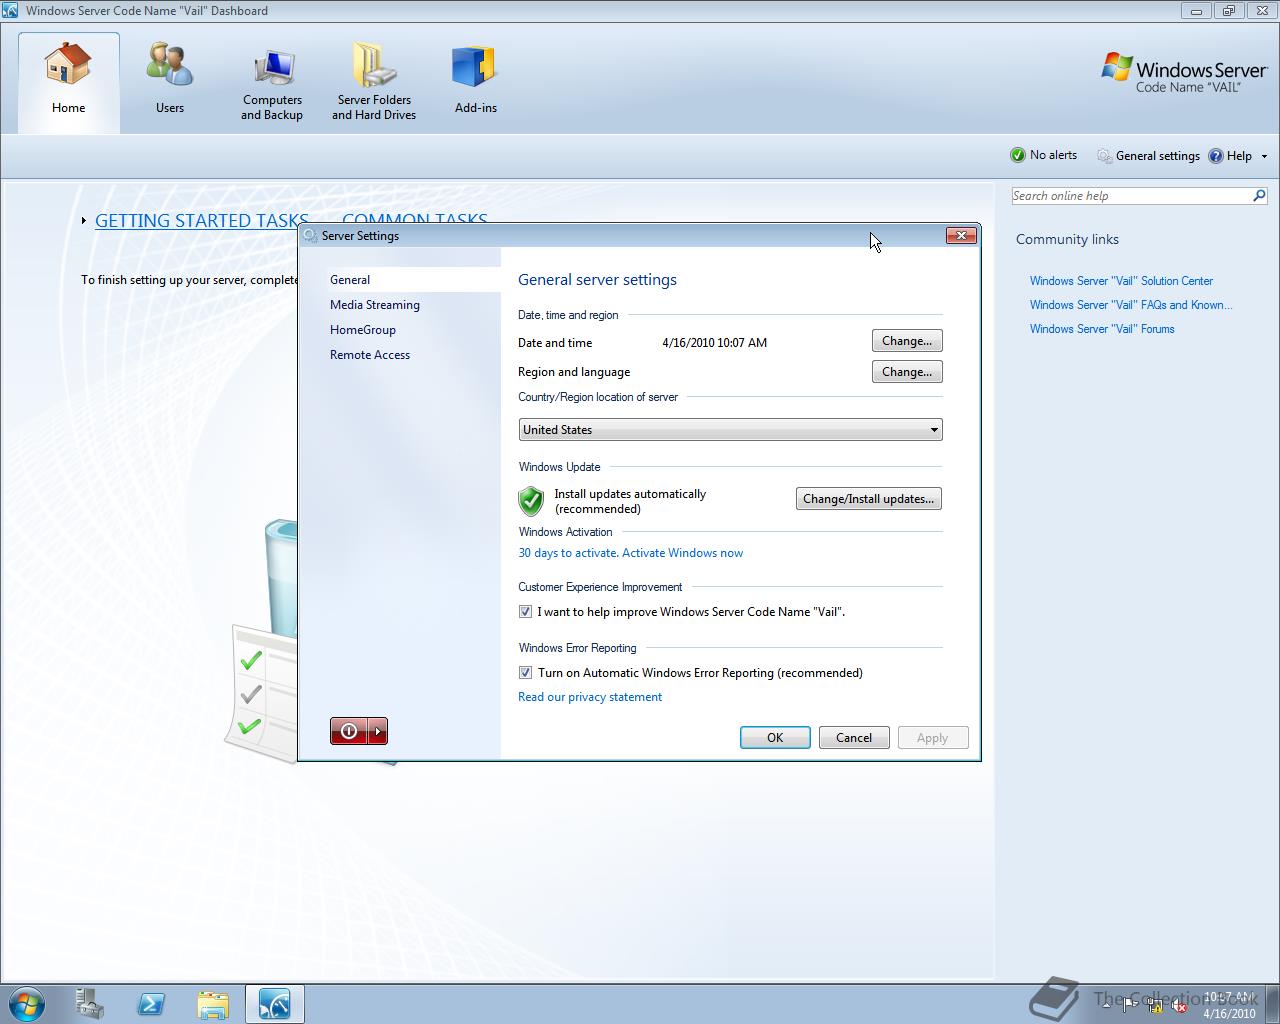Expand the arrow beside Getting Started Tasks
The width and height of the screenshot is (1280, 1024).
click(84, 221)
